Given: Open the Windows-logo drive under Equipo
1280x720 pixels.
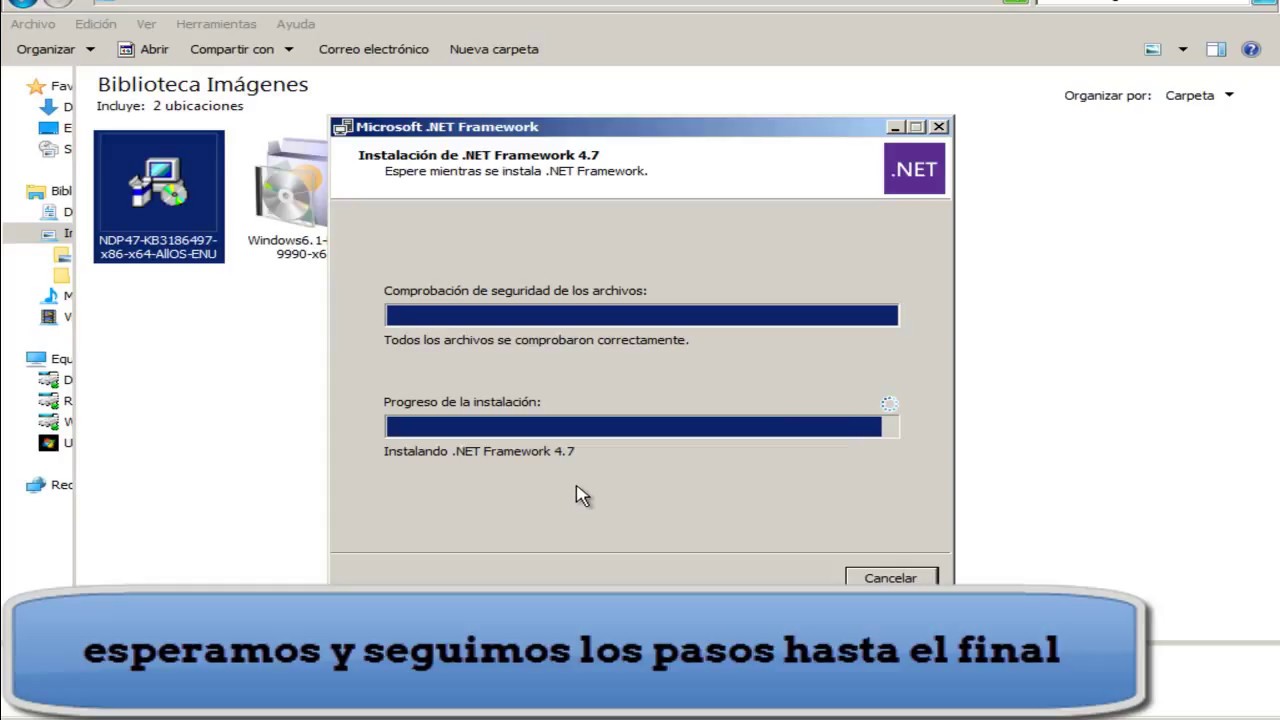Looking at the screenshot, I should pyautogui.click(x=48, y=443).
